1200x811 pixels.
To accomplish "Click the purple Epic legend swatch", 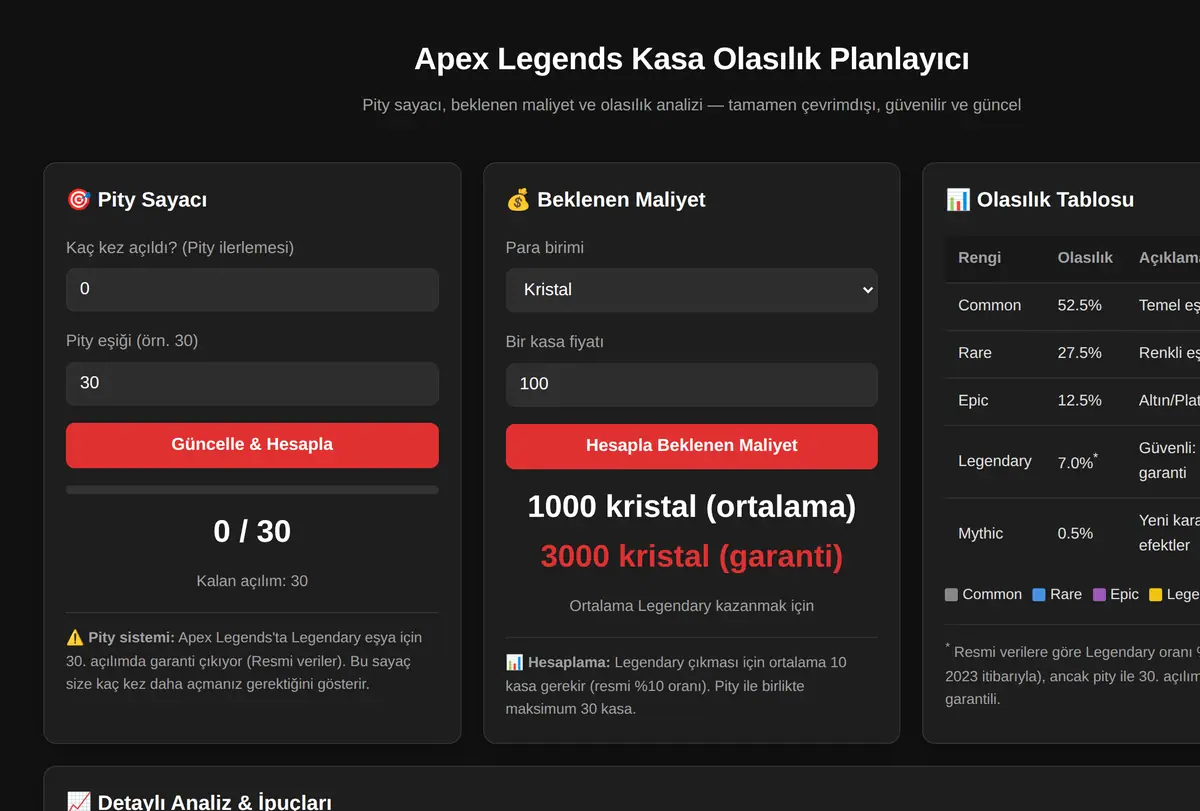I will [1099, 595].
